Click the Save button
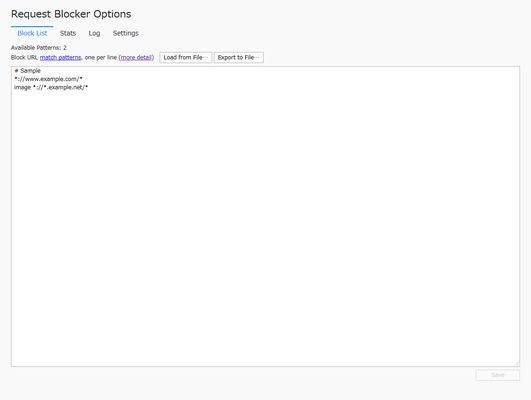Screen dimensions: 531x400 [497, 375]
